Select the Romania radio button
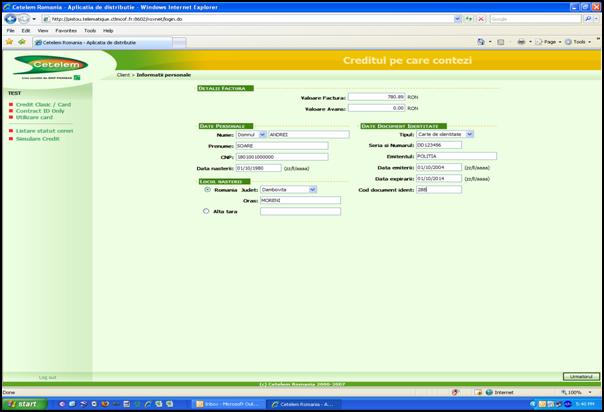Screen dimensions: 604x412 (x=207, y=189)
